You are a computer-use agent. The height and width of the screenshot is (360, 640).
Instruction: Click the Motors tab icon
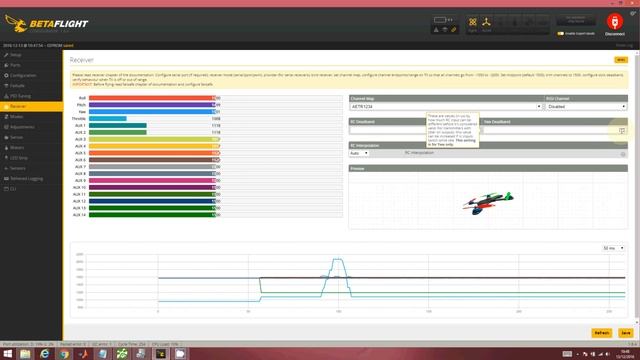pyautogui.click(x=6, y=148)
